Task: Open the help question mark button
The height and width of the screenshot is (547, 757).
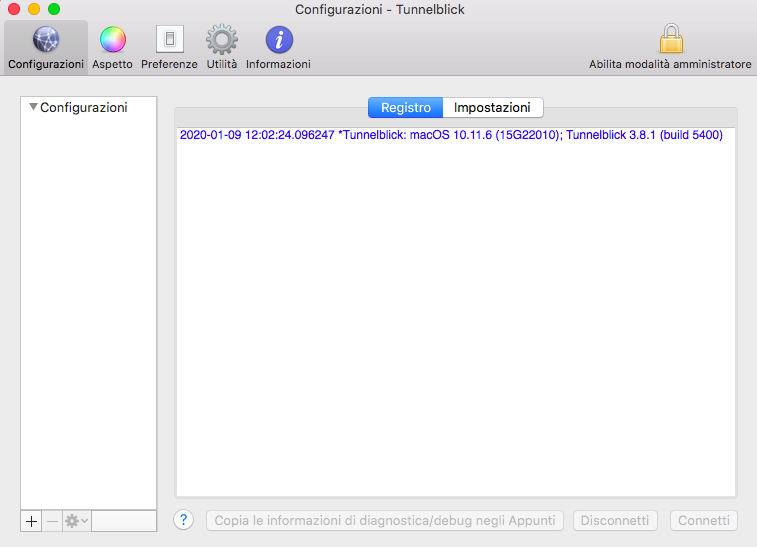Action: click(x=183, y=520)
